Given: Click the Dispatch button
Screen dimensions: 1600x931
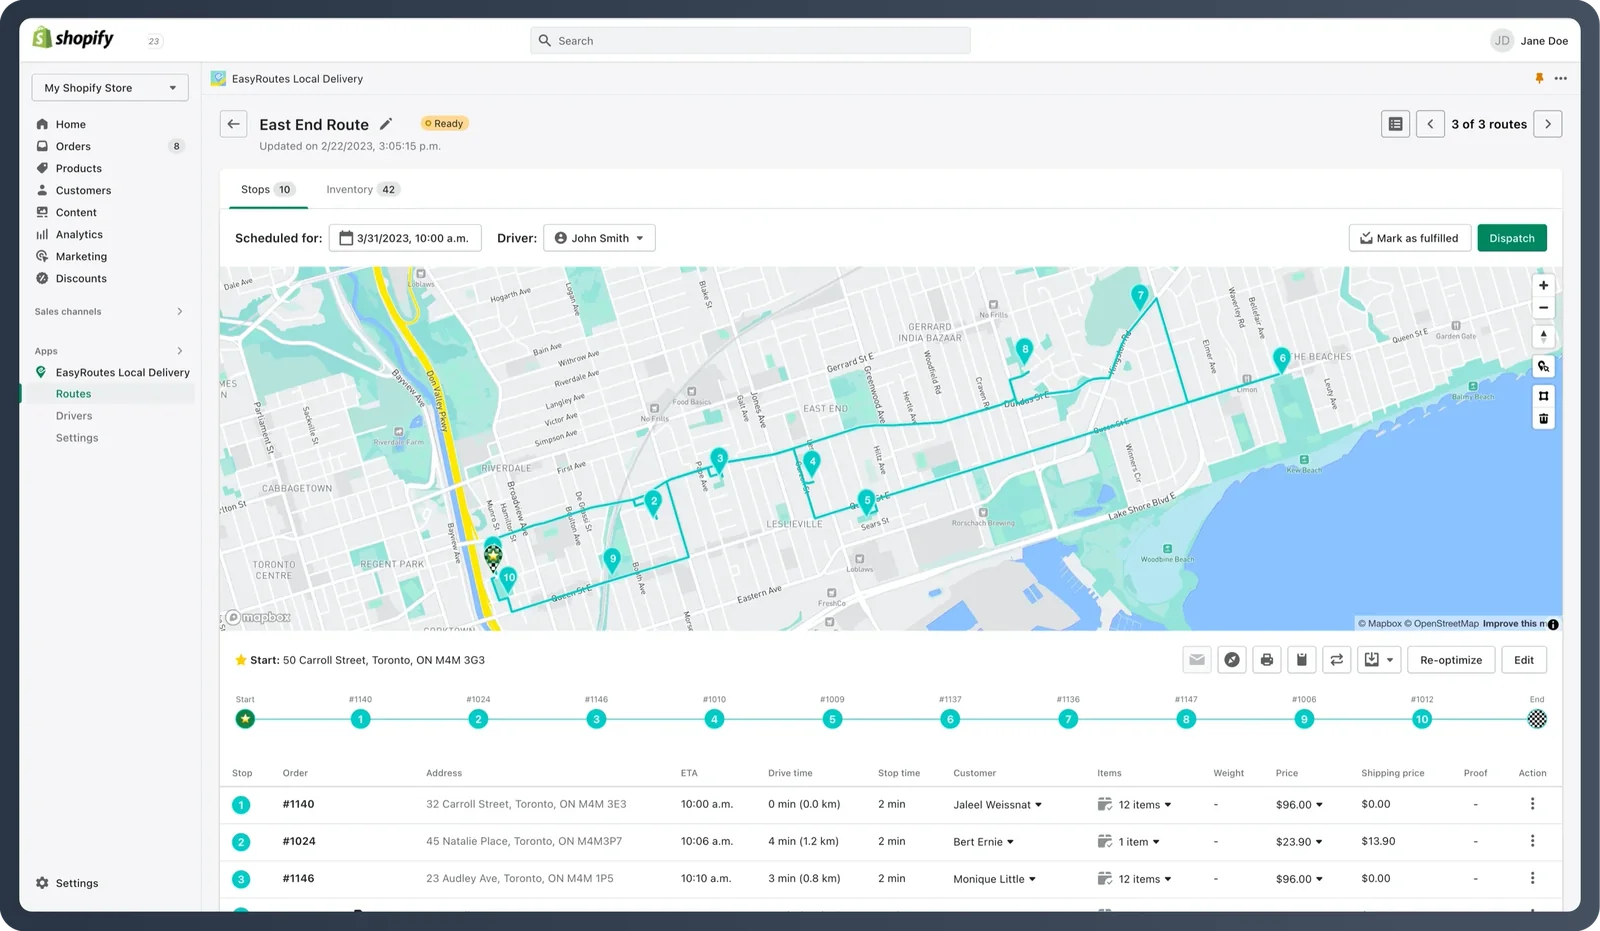Looking at the screenshot, I should click(x=1512, y=238).
